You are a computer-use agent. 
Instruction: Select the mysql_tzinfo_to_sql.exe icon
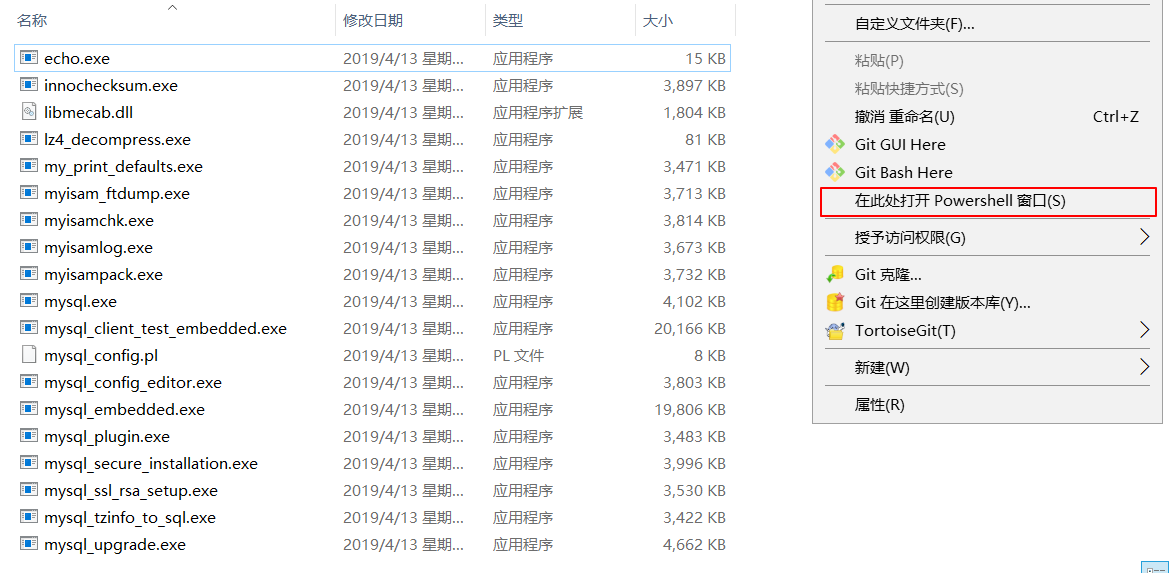pos(29,517)
